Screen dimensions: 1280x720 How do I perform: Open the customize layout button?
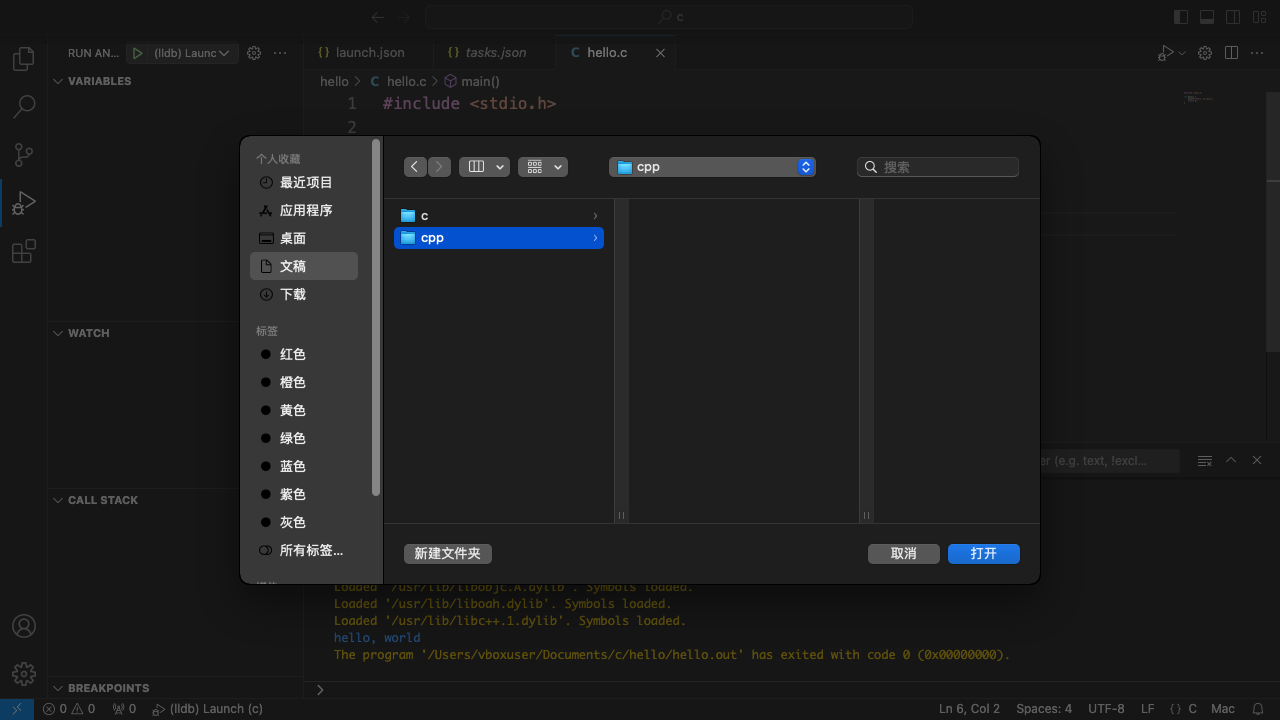[1259, 17]
